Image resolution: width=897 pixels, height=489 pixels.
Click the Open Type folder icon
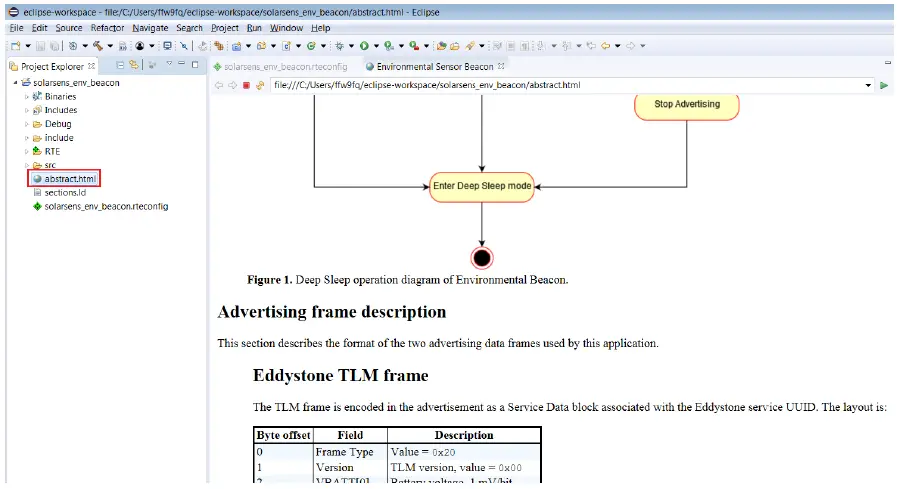[441, 46]
